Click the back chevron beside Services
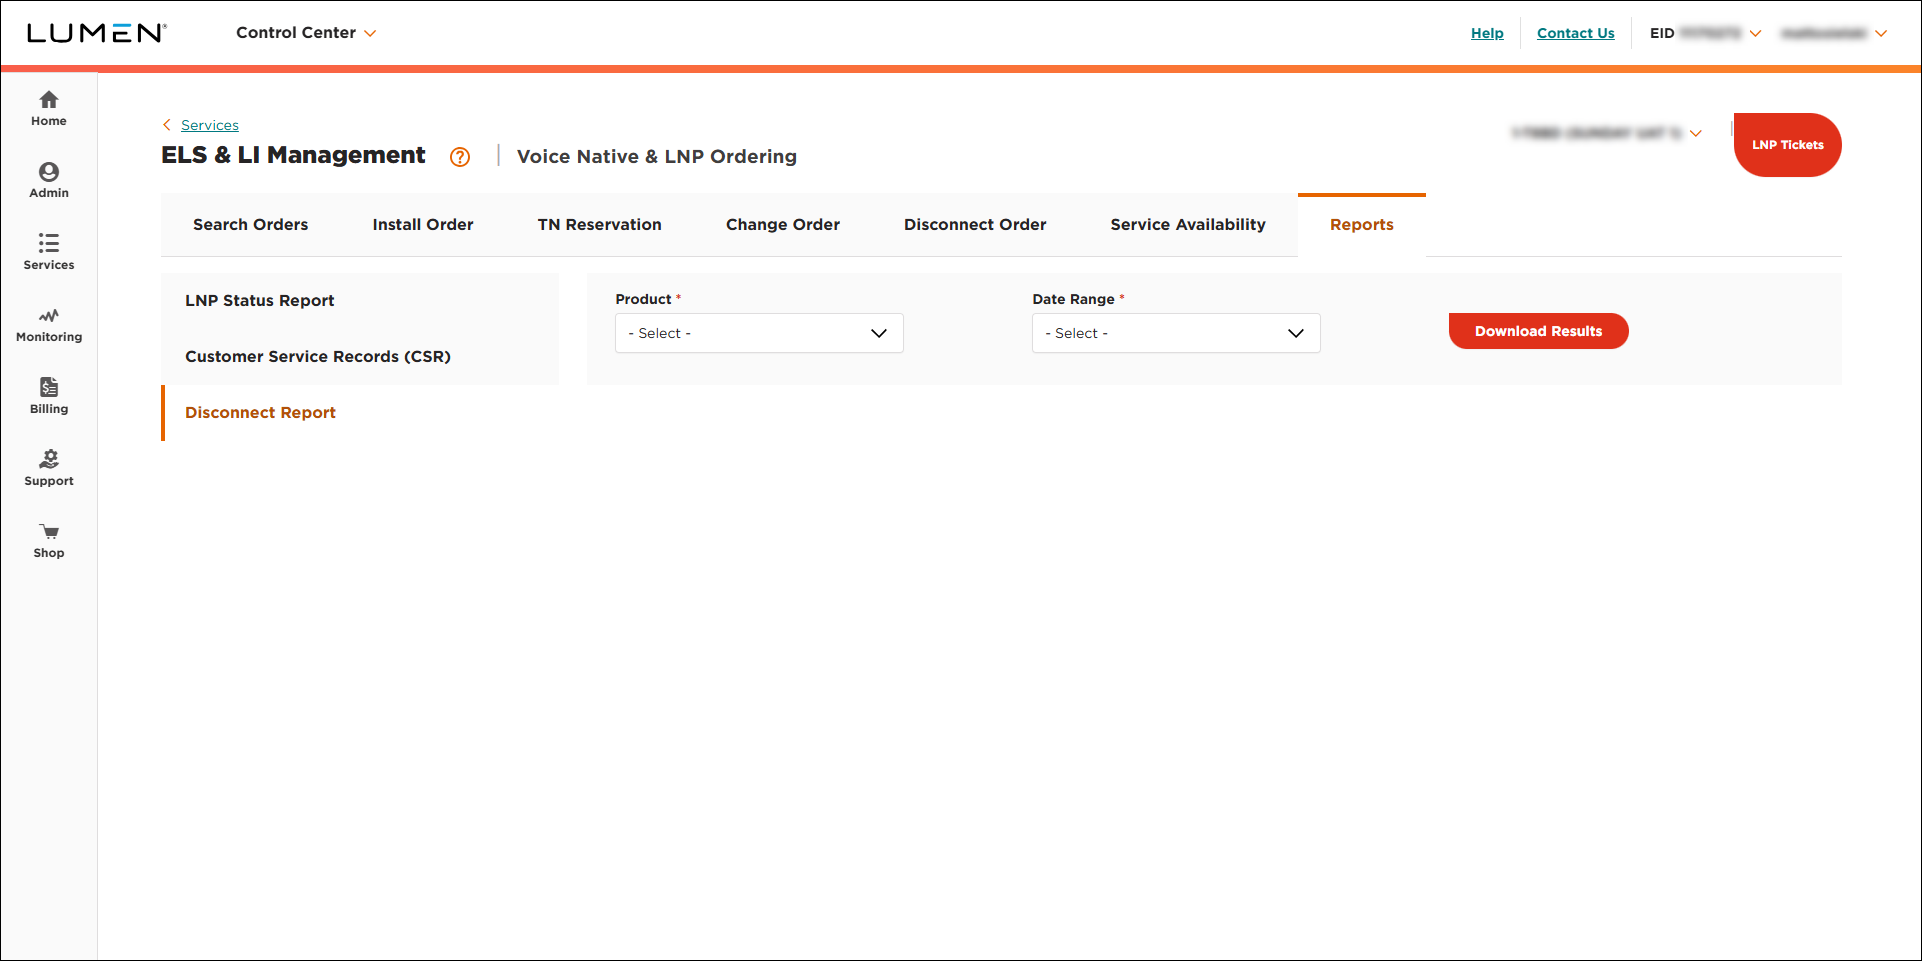The height and width of the screenshot is (961, 1922). [167, 125]
